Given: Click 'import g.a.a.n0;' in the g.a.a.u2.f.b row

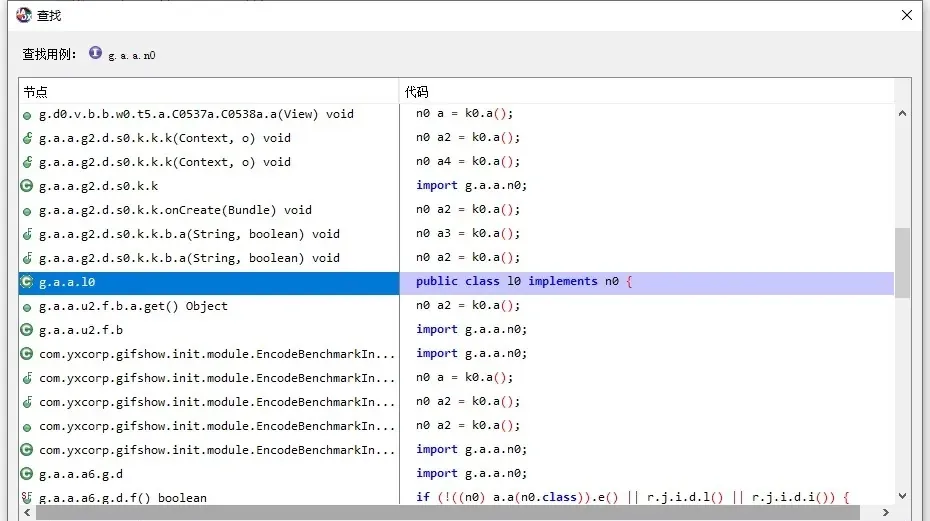Looking at the screenshot, I should coord(472,329).
